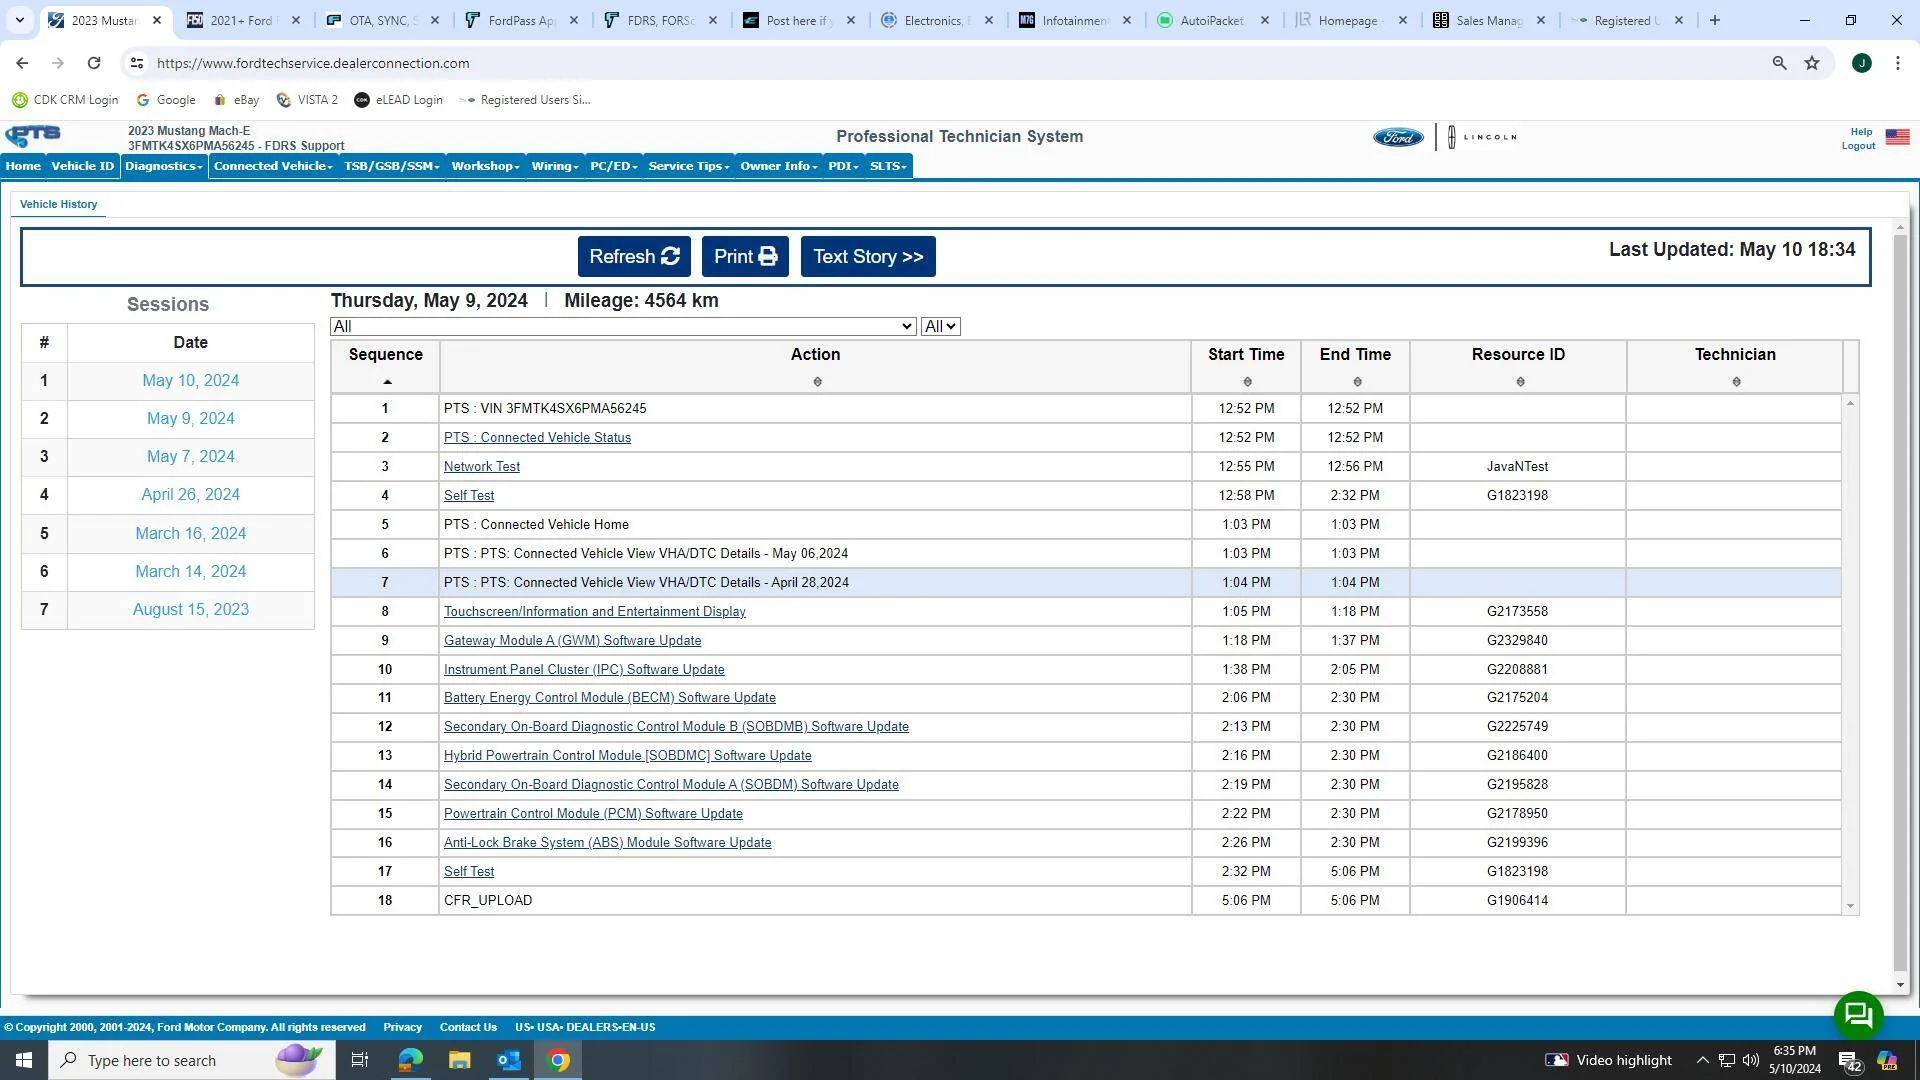This screenshot has width=1920, height=1080.
Task: Click the Windows search box
Action: pyautogui.click(x=192, y=1060)
